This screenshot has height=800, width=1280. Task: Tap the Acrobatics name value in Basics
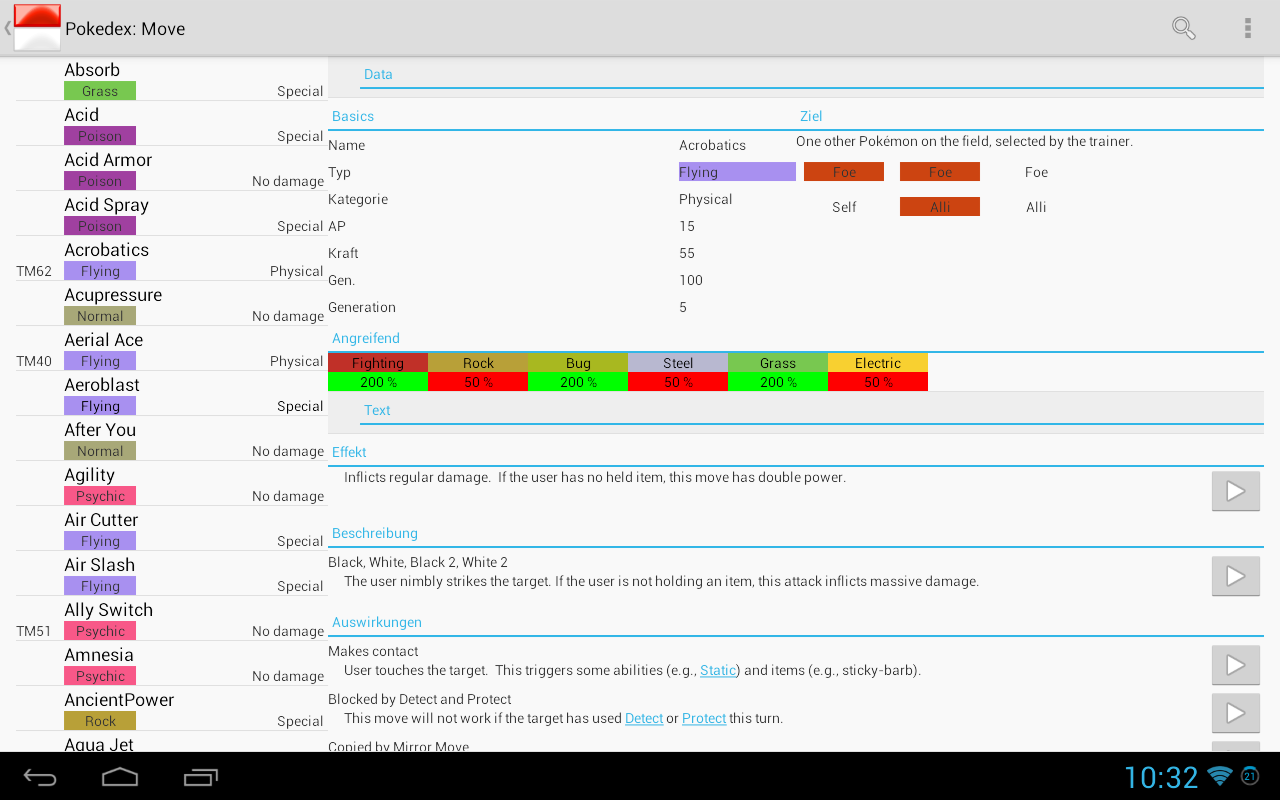(x=712, y=145)
